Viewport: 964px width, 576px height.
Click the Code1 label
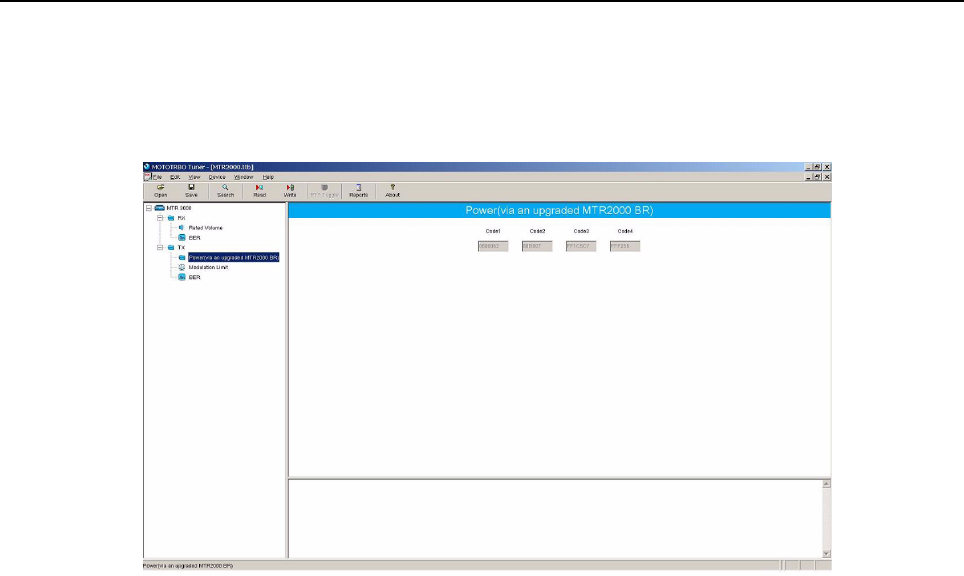[x=493, y=231]
